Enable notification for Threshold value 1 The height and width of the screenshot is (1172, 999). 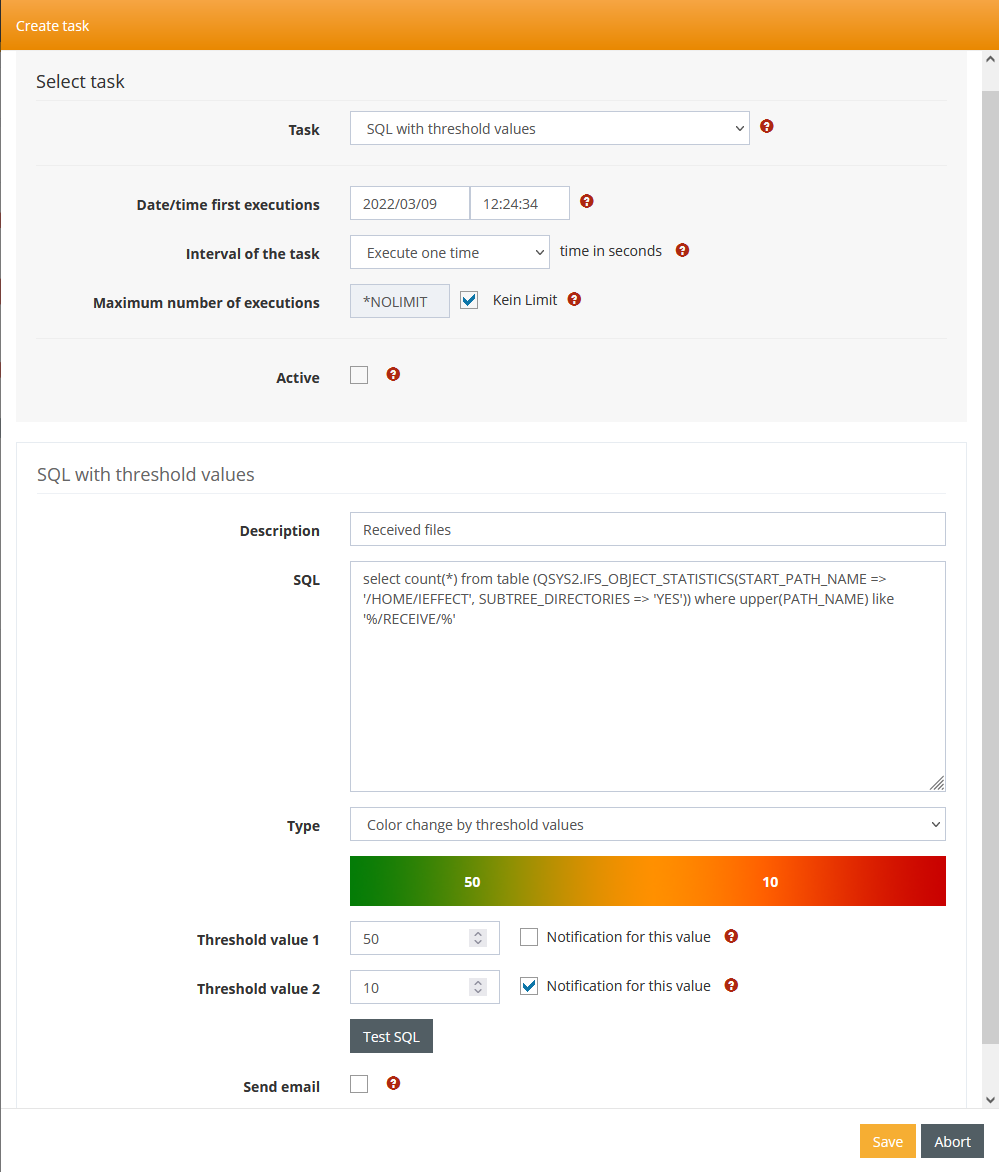click(529, 937)
